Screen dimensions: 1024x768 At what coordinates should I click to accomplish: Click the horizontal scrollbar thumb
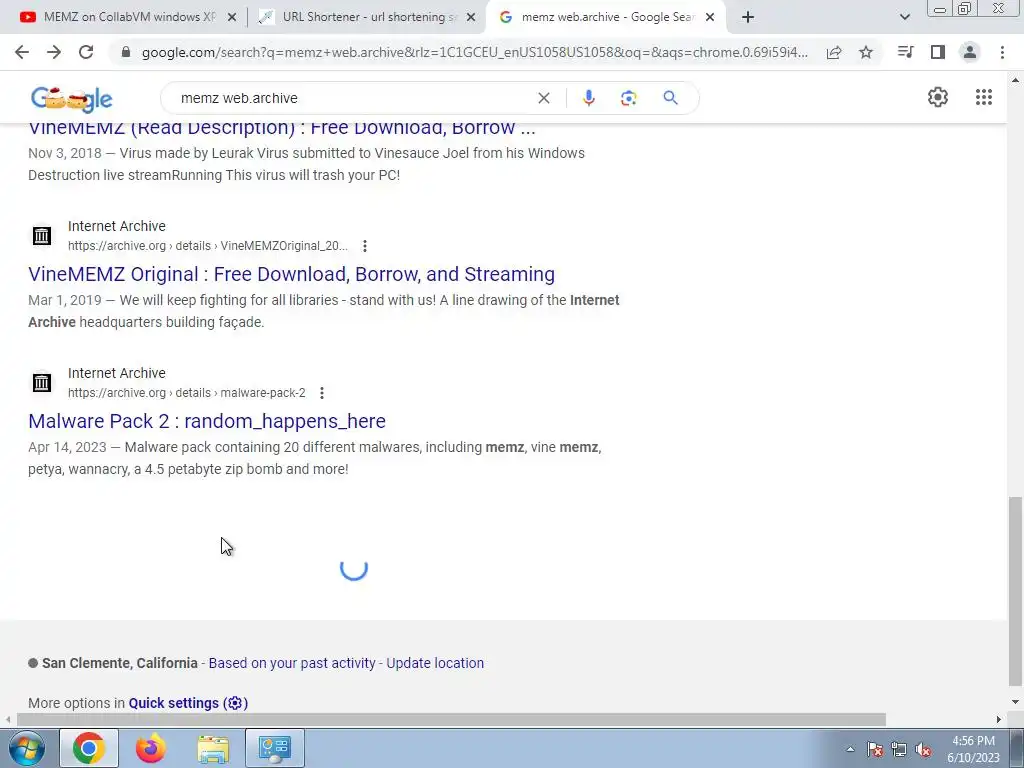(451, 720)
